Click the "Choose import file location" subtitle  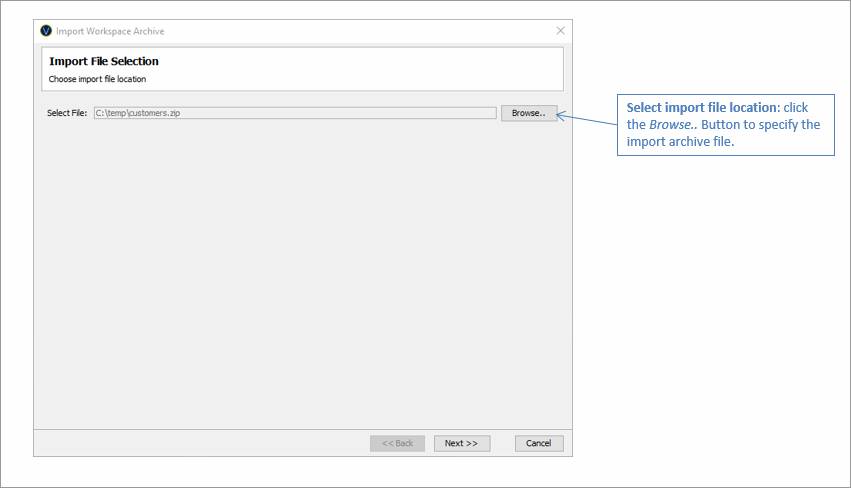pos(97,79)
